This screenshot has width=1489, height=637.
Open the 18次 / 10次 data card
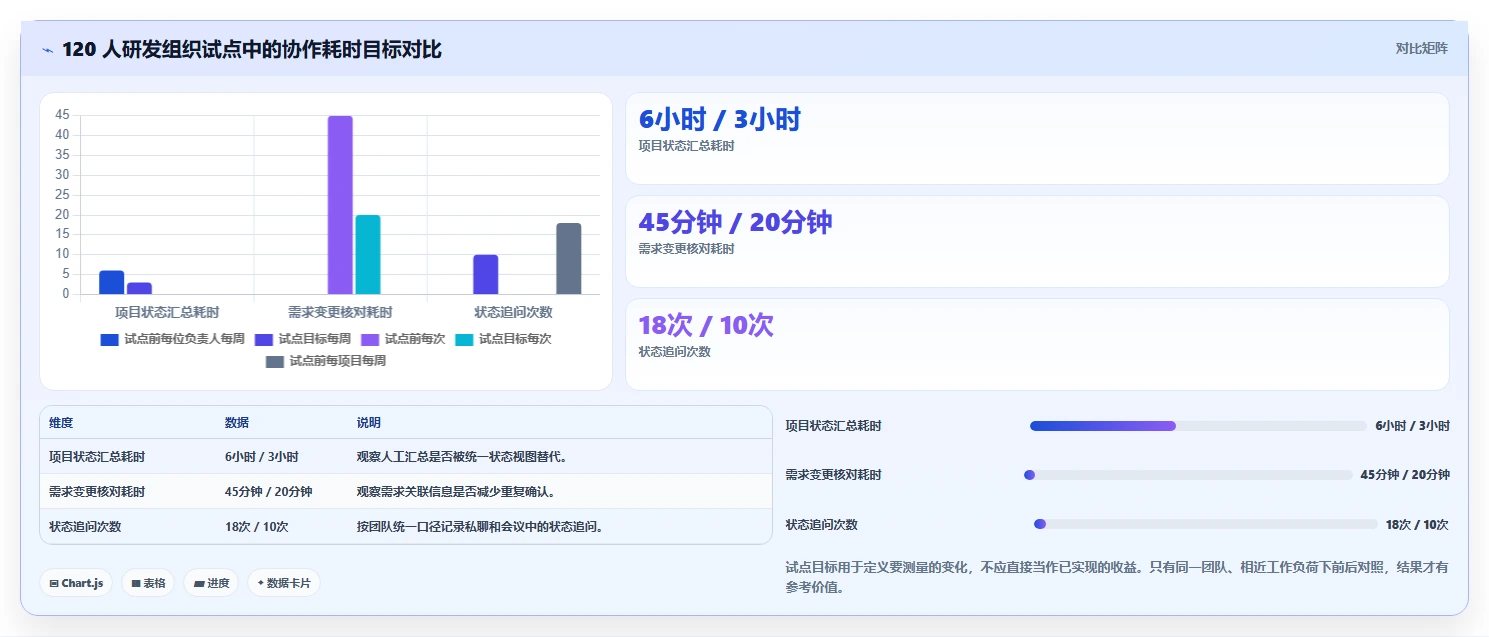(1037, 344)
